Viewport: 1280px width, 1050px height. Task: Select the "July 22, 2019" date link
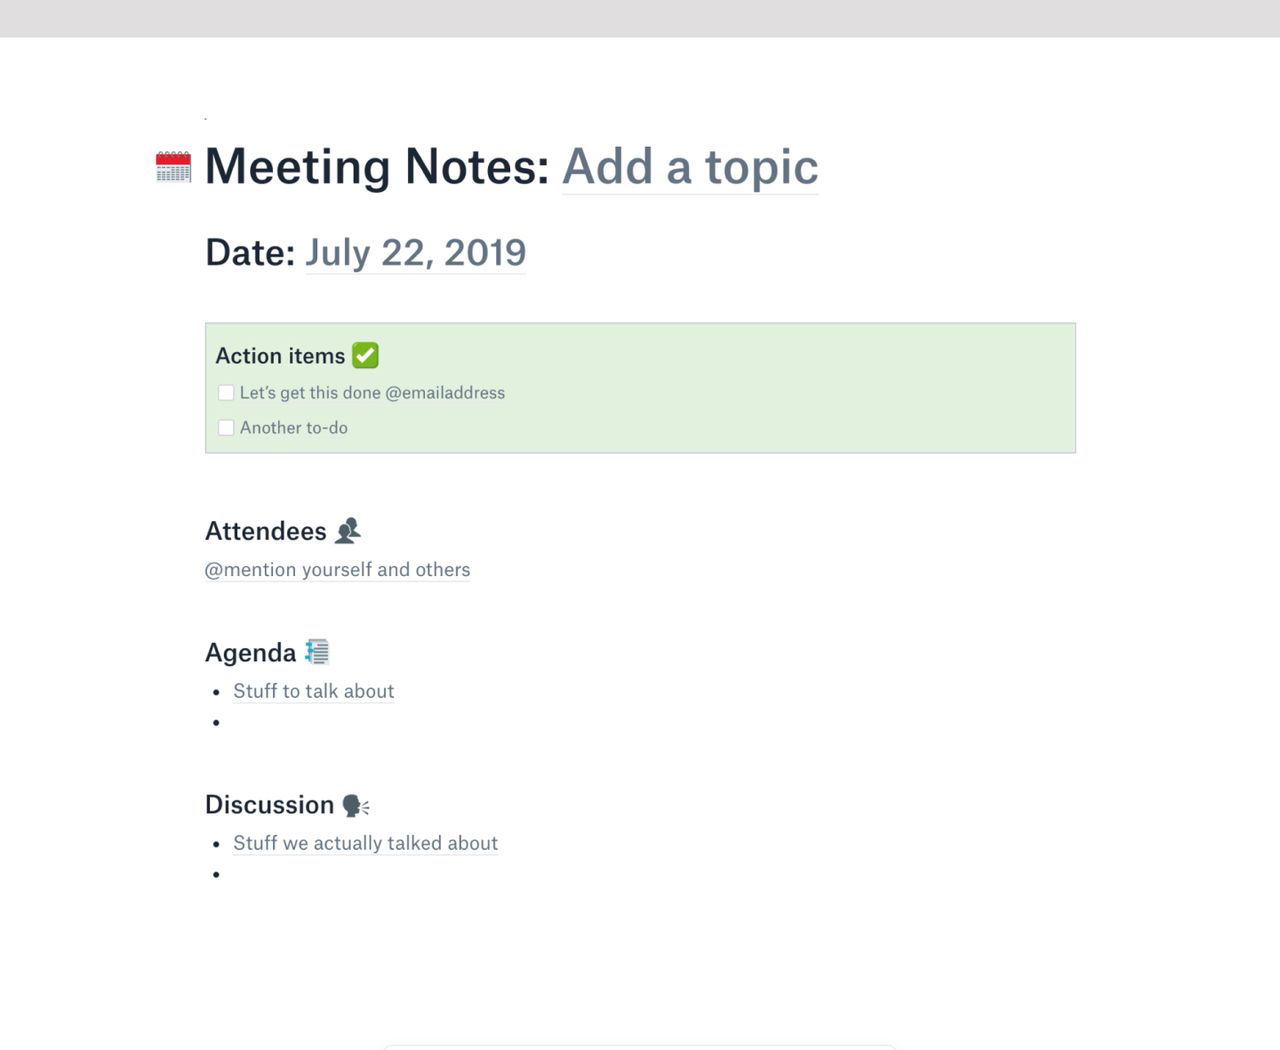[x=415, y=252]
